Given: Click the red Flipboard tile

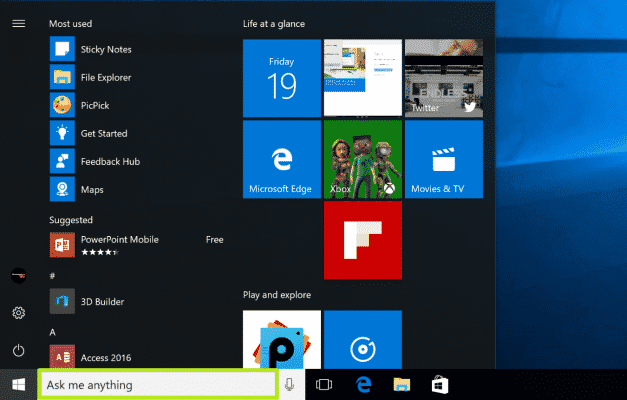Looking at the screenshot, I should [362, 241].
